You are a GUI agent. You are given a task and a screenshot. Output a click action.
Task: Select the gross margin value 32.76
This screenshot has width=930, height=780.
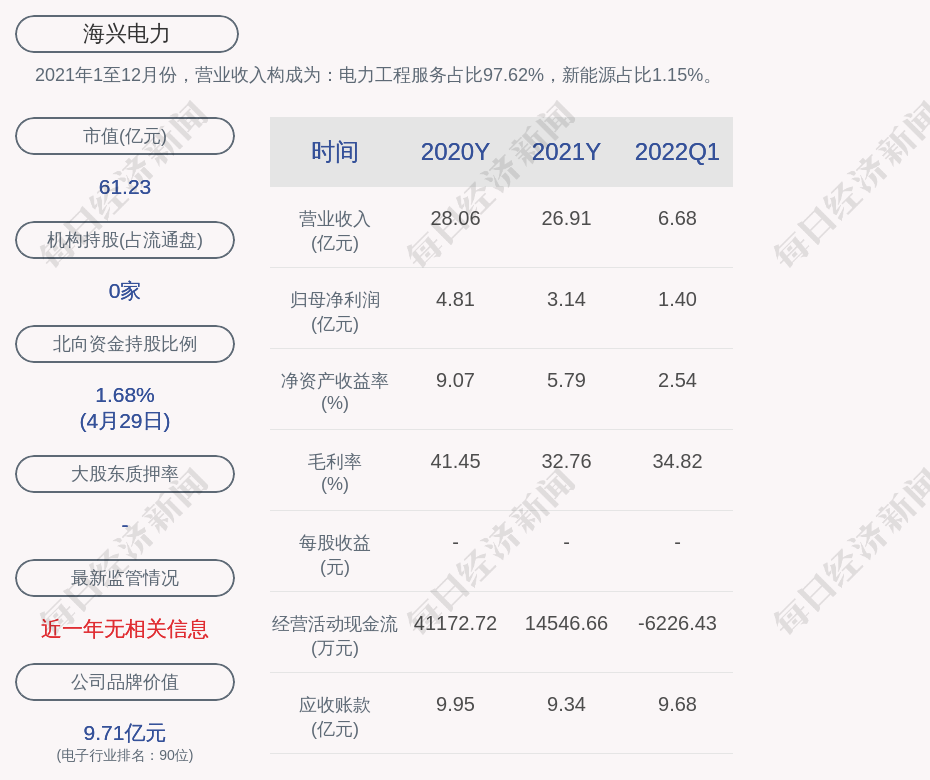click(x=566, y=461)
